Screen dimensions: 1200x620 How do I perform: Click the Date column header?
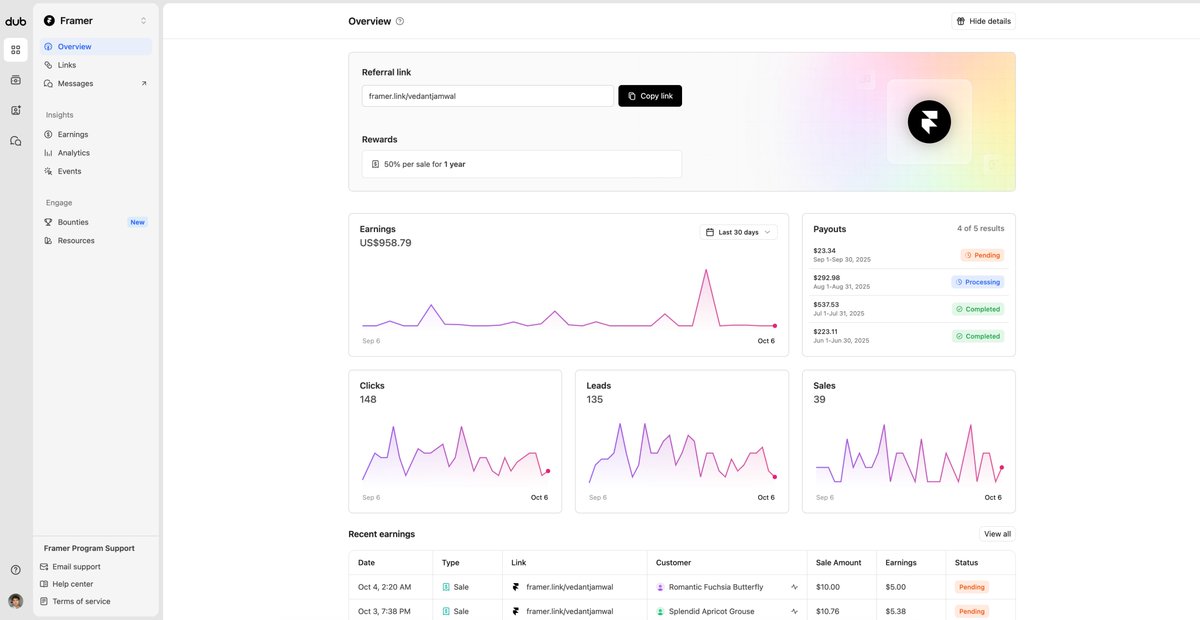(x=366, y=563)
